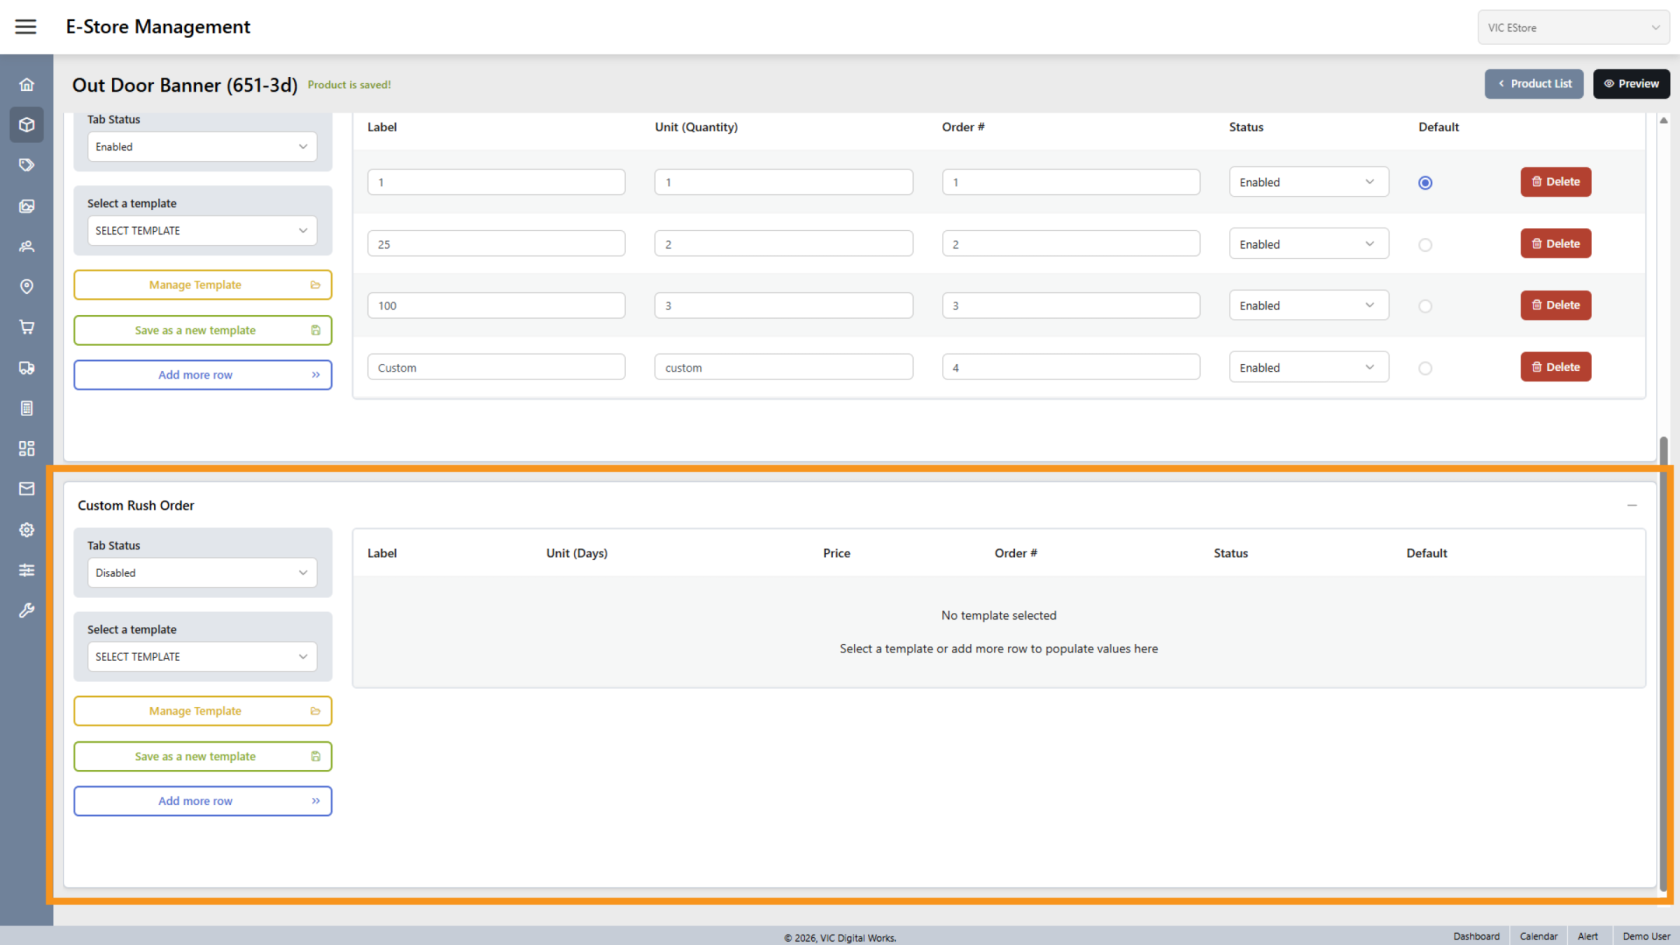Viewport: 1680px width, 945px height.
Task: Go to home via sidebar house icon
Action: (x=27, y=85)
